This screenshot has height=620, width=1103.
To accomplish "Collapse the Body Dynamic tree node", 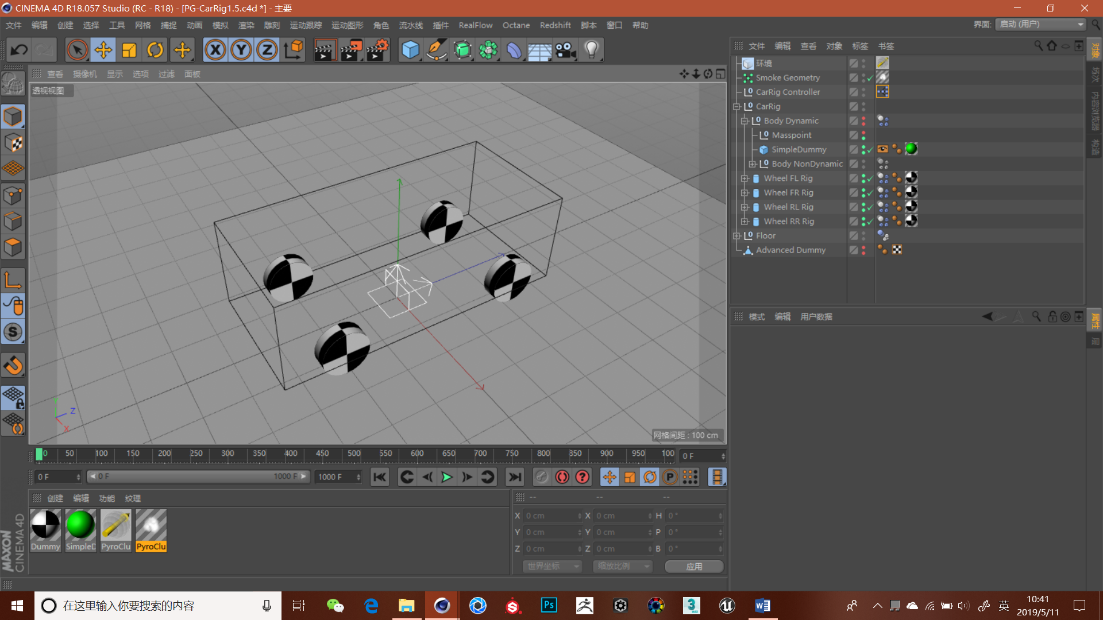I will point(744,121).
